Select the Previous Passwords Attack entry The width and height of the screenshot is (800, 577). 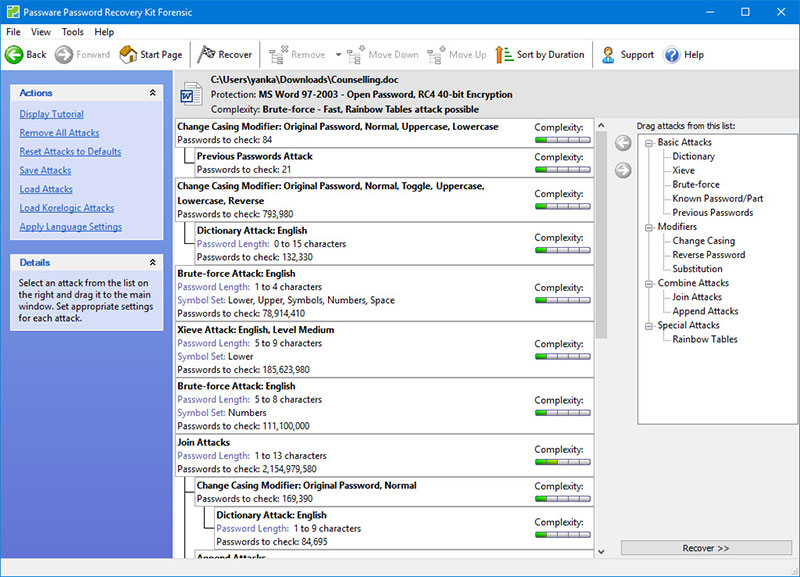point(394,163)
